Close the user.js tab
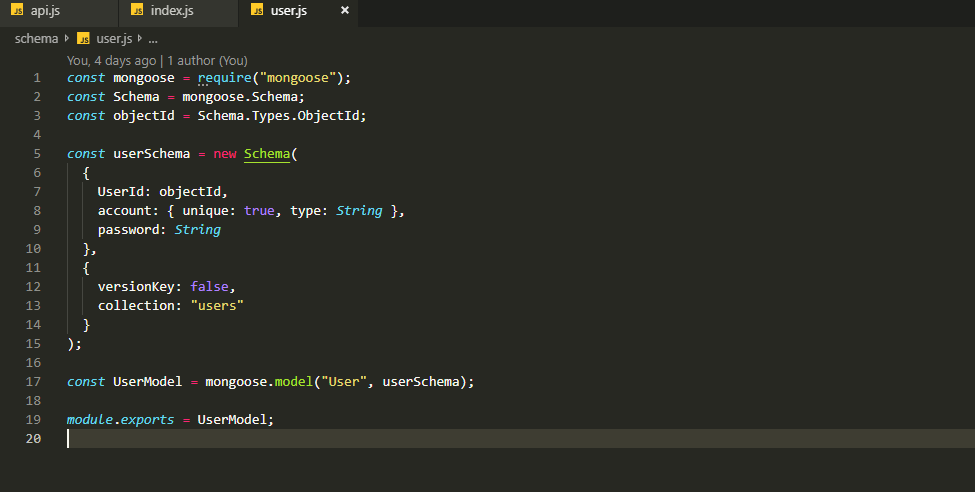The height and width of the screenshot is (492, 975). (x=345, y=11)
